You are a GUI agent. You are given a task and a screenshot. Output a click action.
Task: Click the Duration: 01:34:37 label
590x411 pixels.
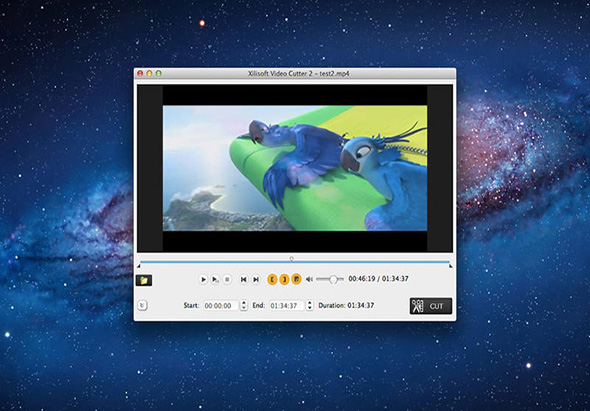click(346, 305)
